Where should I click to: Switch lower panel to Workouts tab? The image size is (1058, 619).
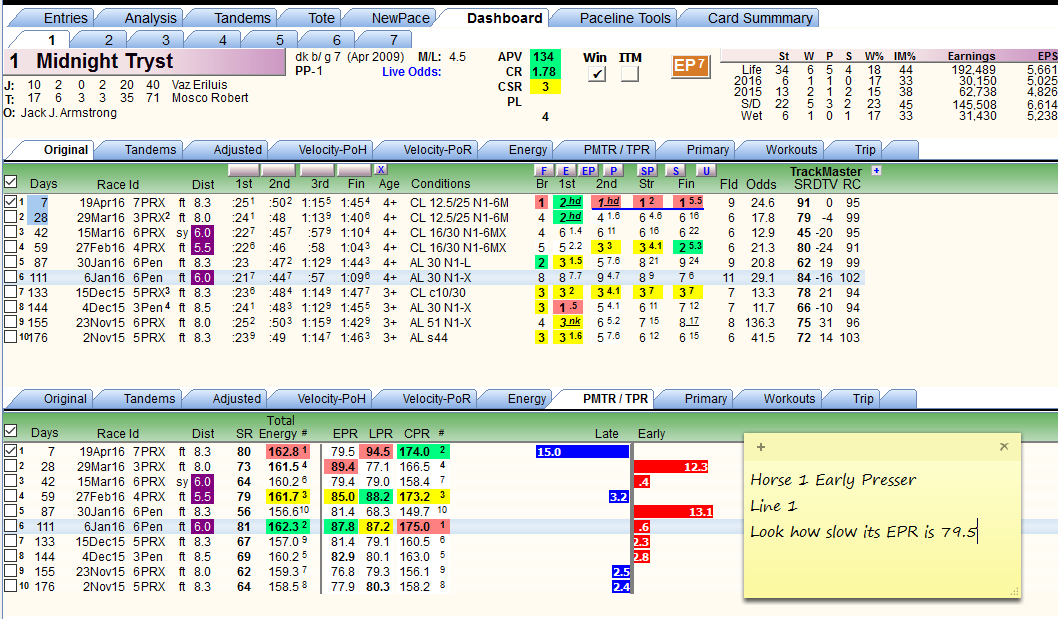point(789,399)
